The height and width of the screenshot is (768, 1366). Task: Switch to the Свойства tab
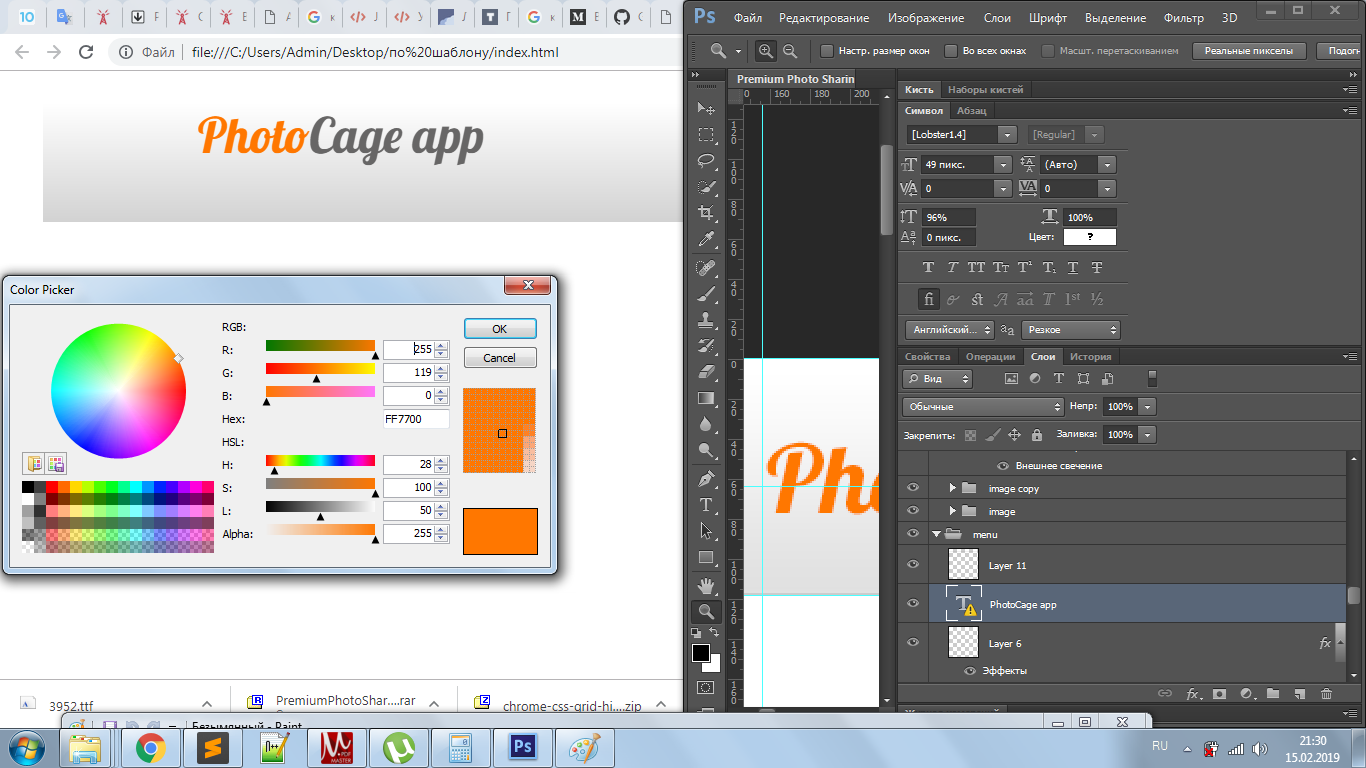(x=927, y=357)
